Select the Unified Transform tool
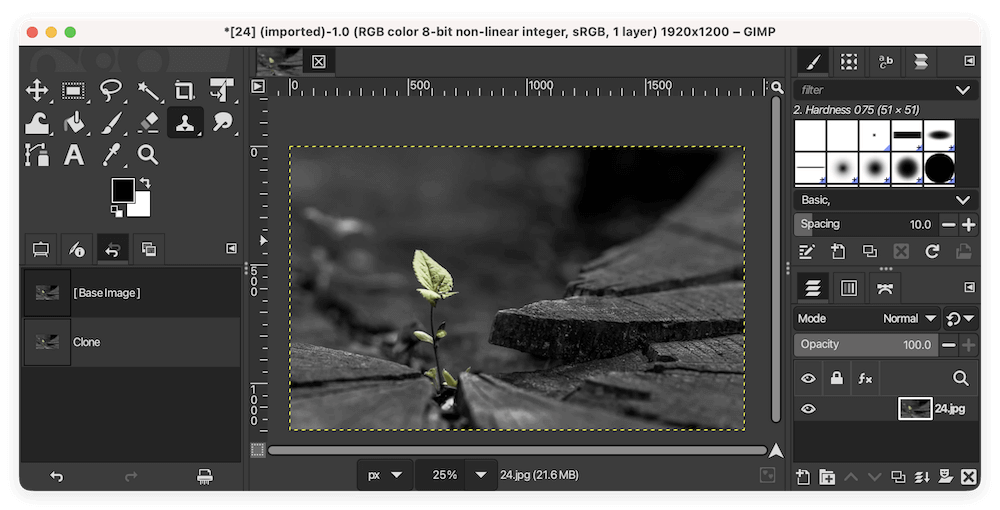 coord(222,91)
